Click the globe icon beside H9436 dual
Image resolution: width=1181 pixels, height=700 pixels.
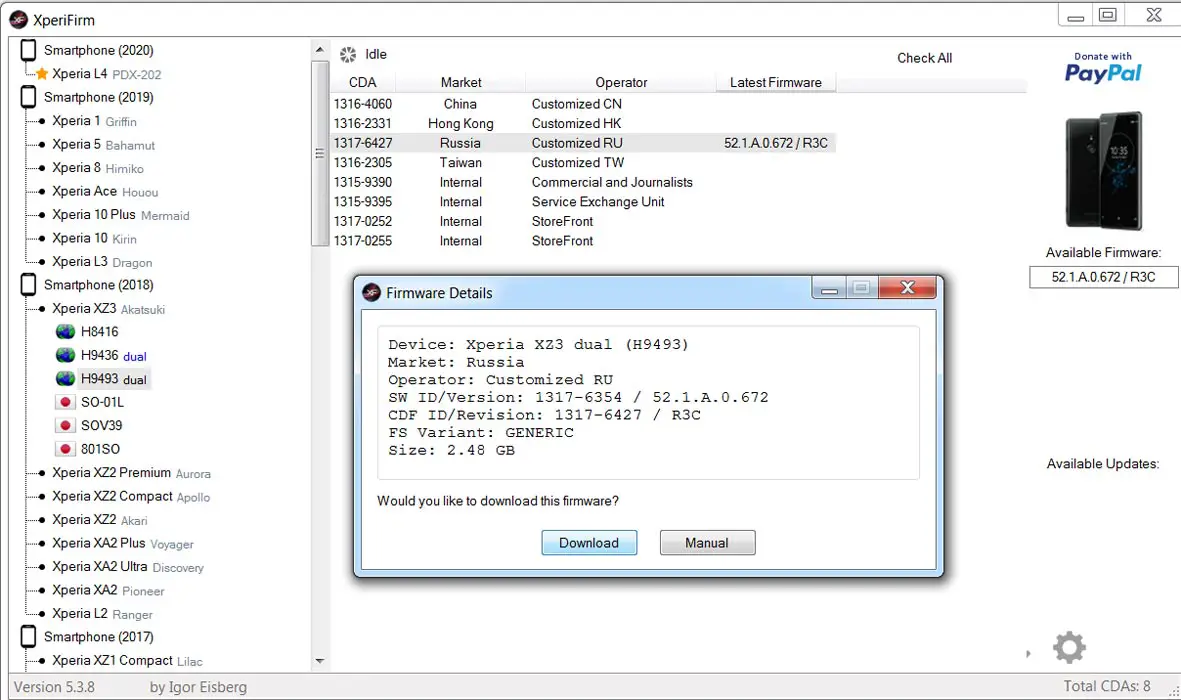[66, 355]
